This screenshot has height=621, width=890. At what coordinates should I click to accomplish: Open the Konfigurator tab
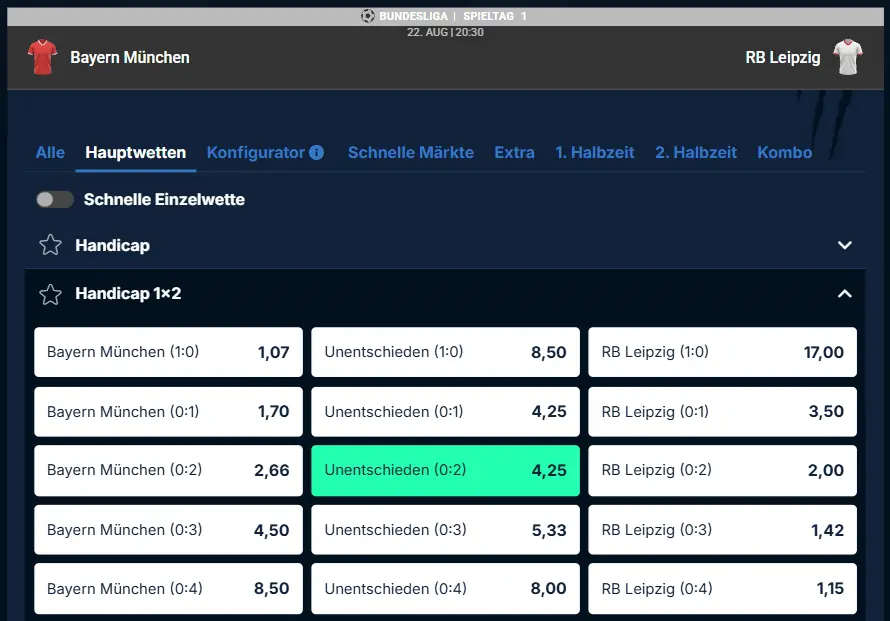click(x=255, y=152)
